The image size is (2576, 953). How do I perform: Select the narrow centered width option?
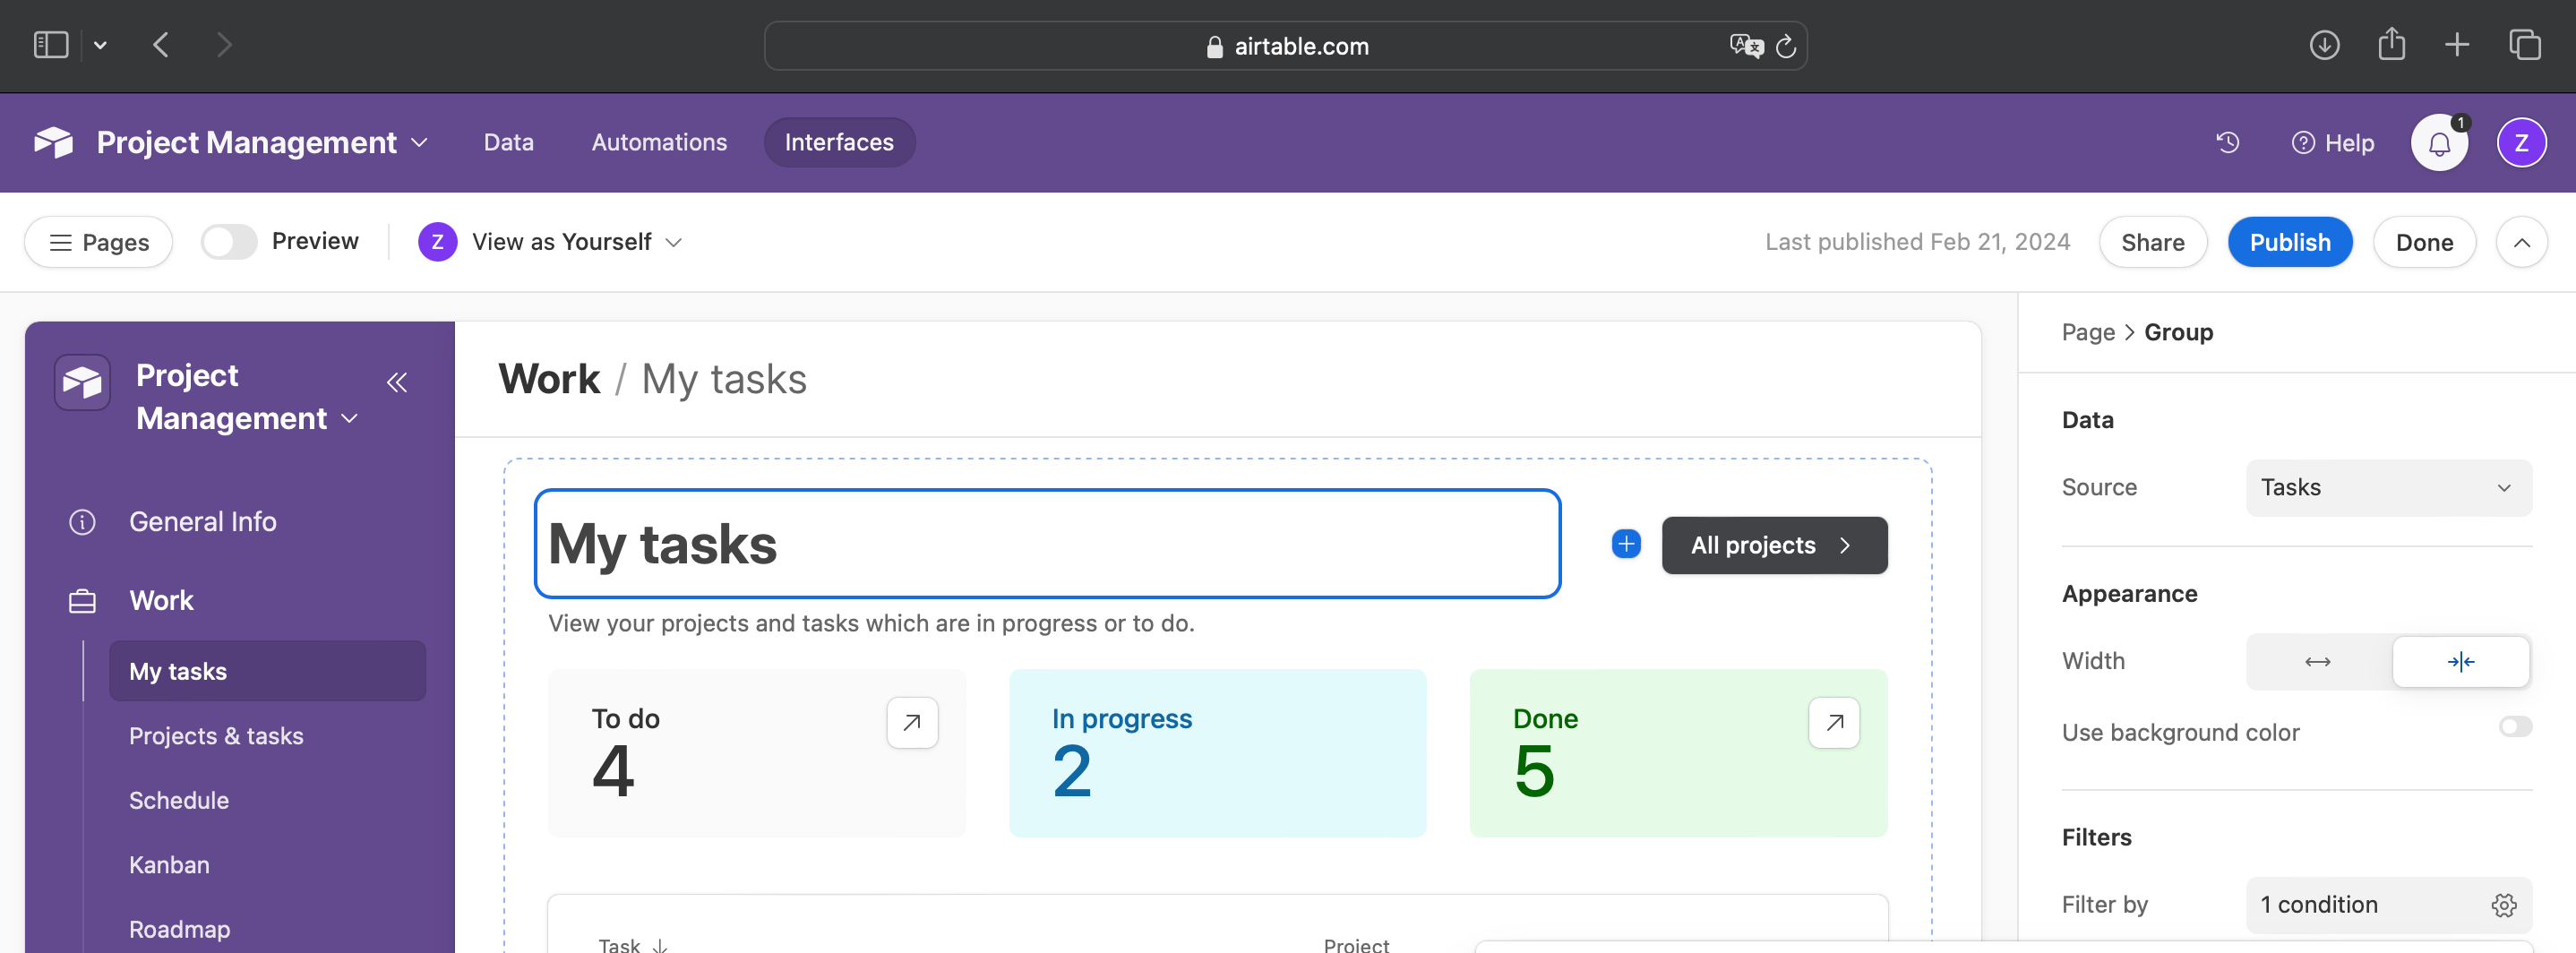(x=2460, y=662)
